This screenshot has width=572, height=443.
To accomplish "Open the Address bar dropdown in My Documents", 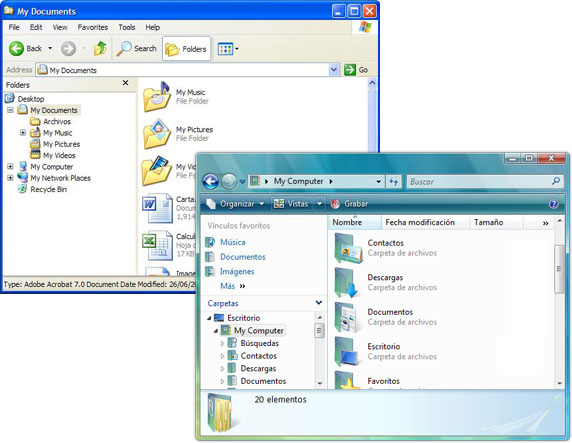I will click(333, 70).
